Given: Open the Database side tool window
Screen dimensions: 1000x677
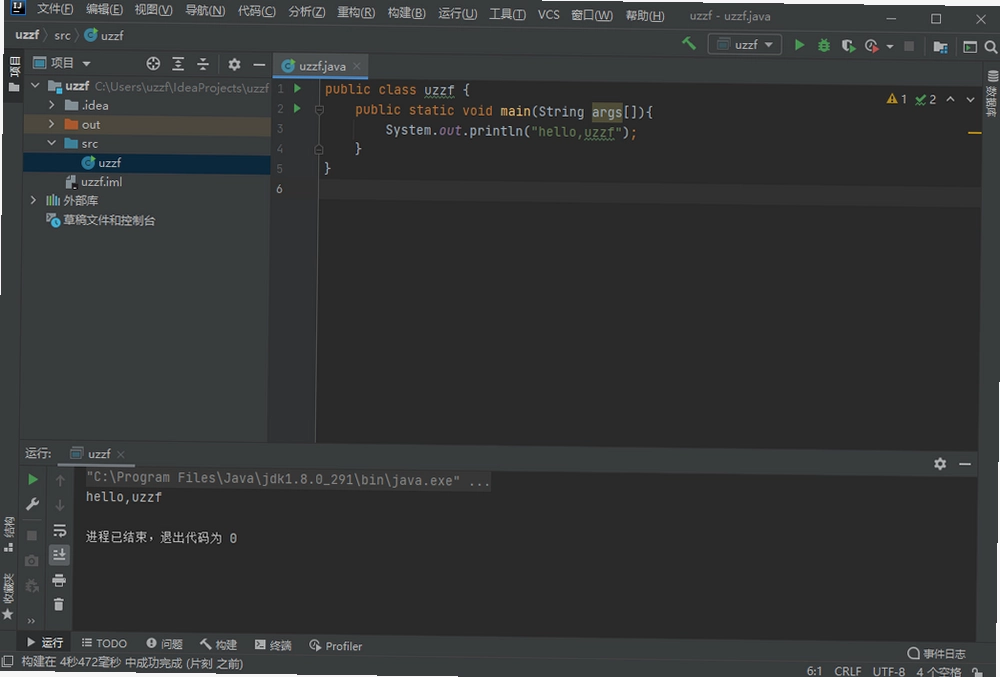Looking at the screenshot, I should click(992, 93).
